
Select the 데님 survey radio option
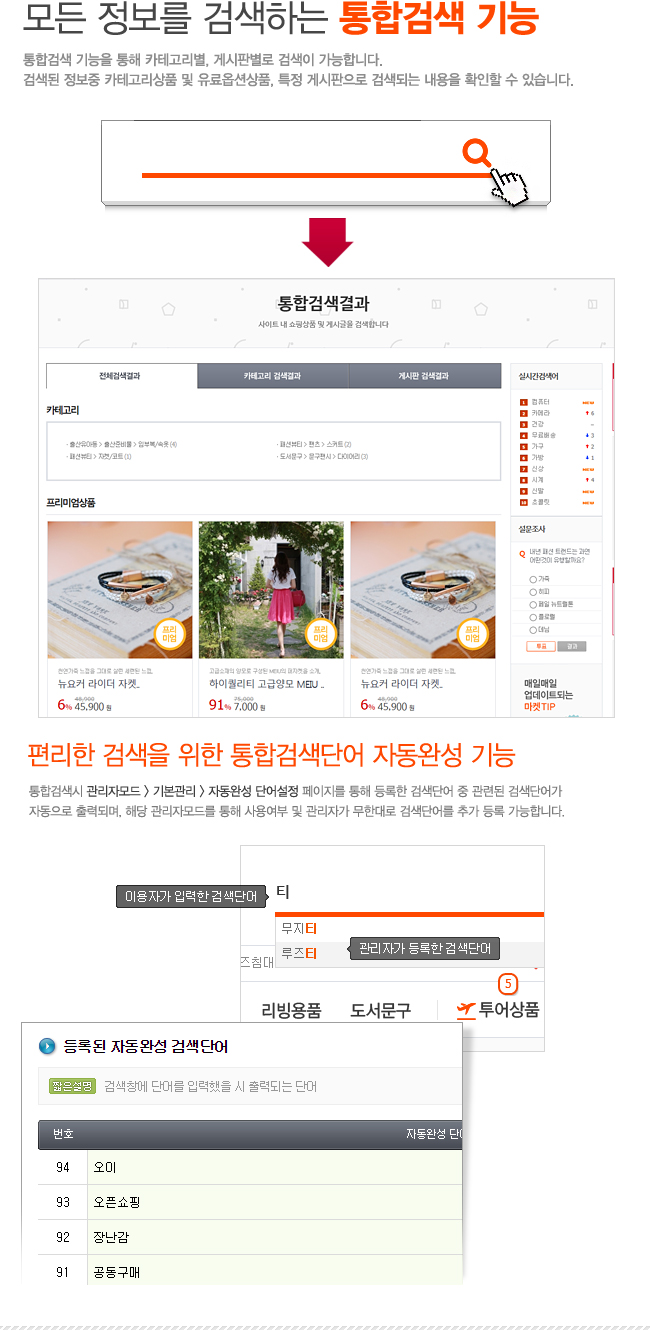[532, 631]
